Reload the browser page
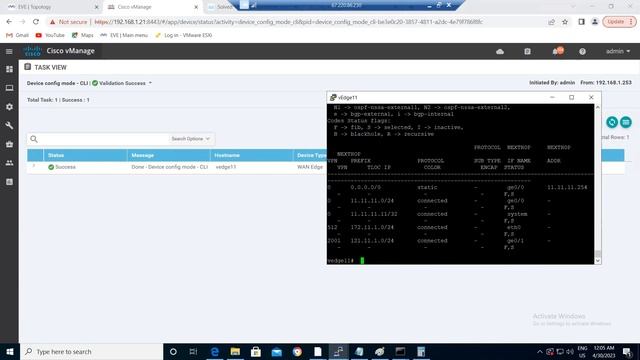Image resolution: width=640 pixels, height=360 pixels. (x=36, y=22)
